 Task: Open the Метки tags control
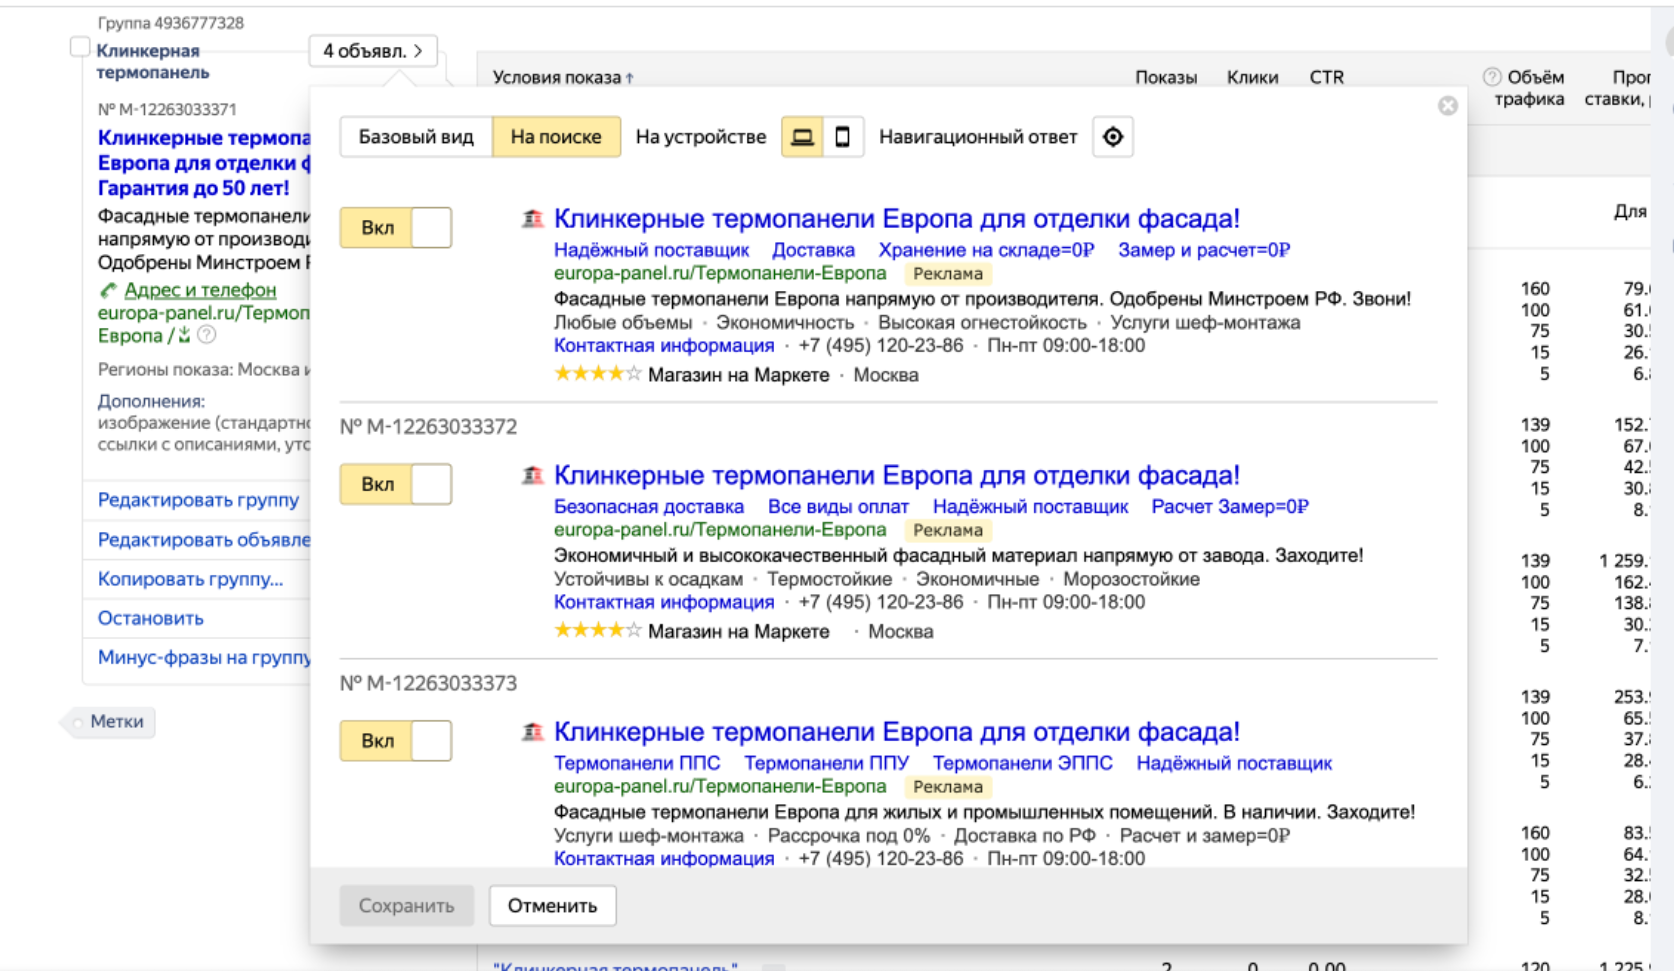click(x=116, y=721)
